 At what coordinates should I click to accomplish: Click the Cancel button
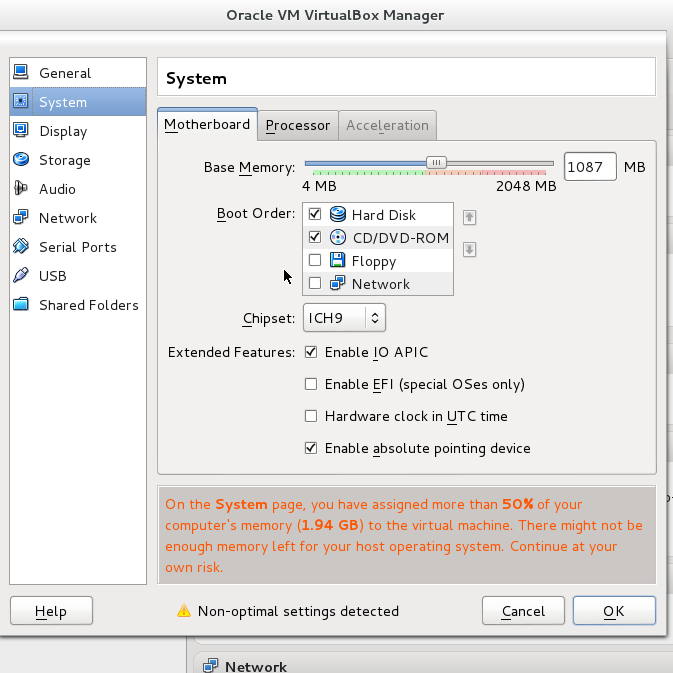coord(523,611)
